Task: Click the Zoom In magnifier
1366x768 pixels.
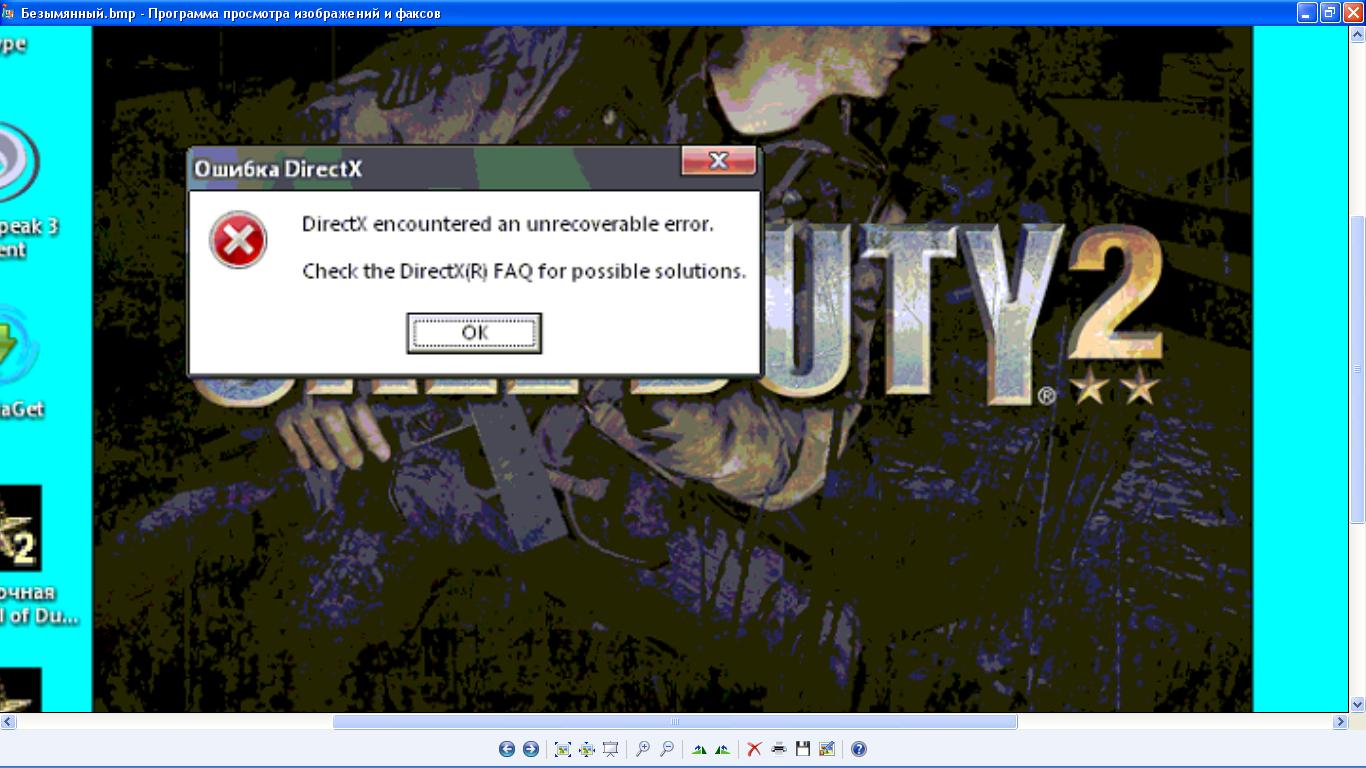Action: pyautogui.click(x=643, y=749)
